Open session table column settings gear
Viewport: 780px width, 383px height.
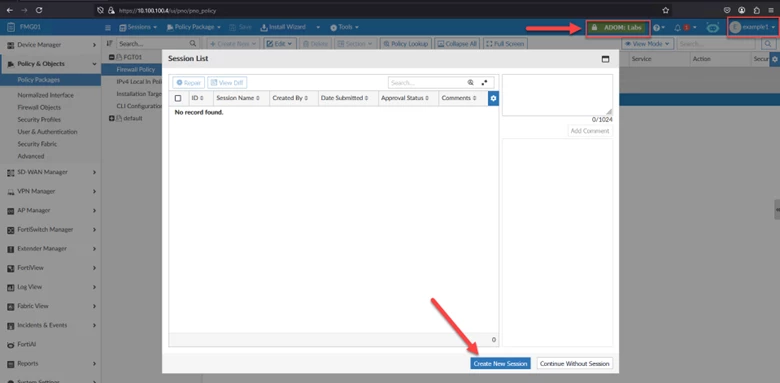click(493, 98)
